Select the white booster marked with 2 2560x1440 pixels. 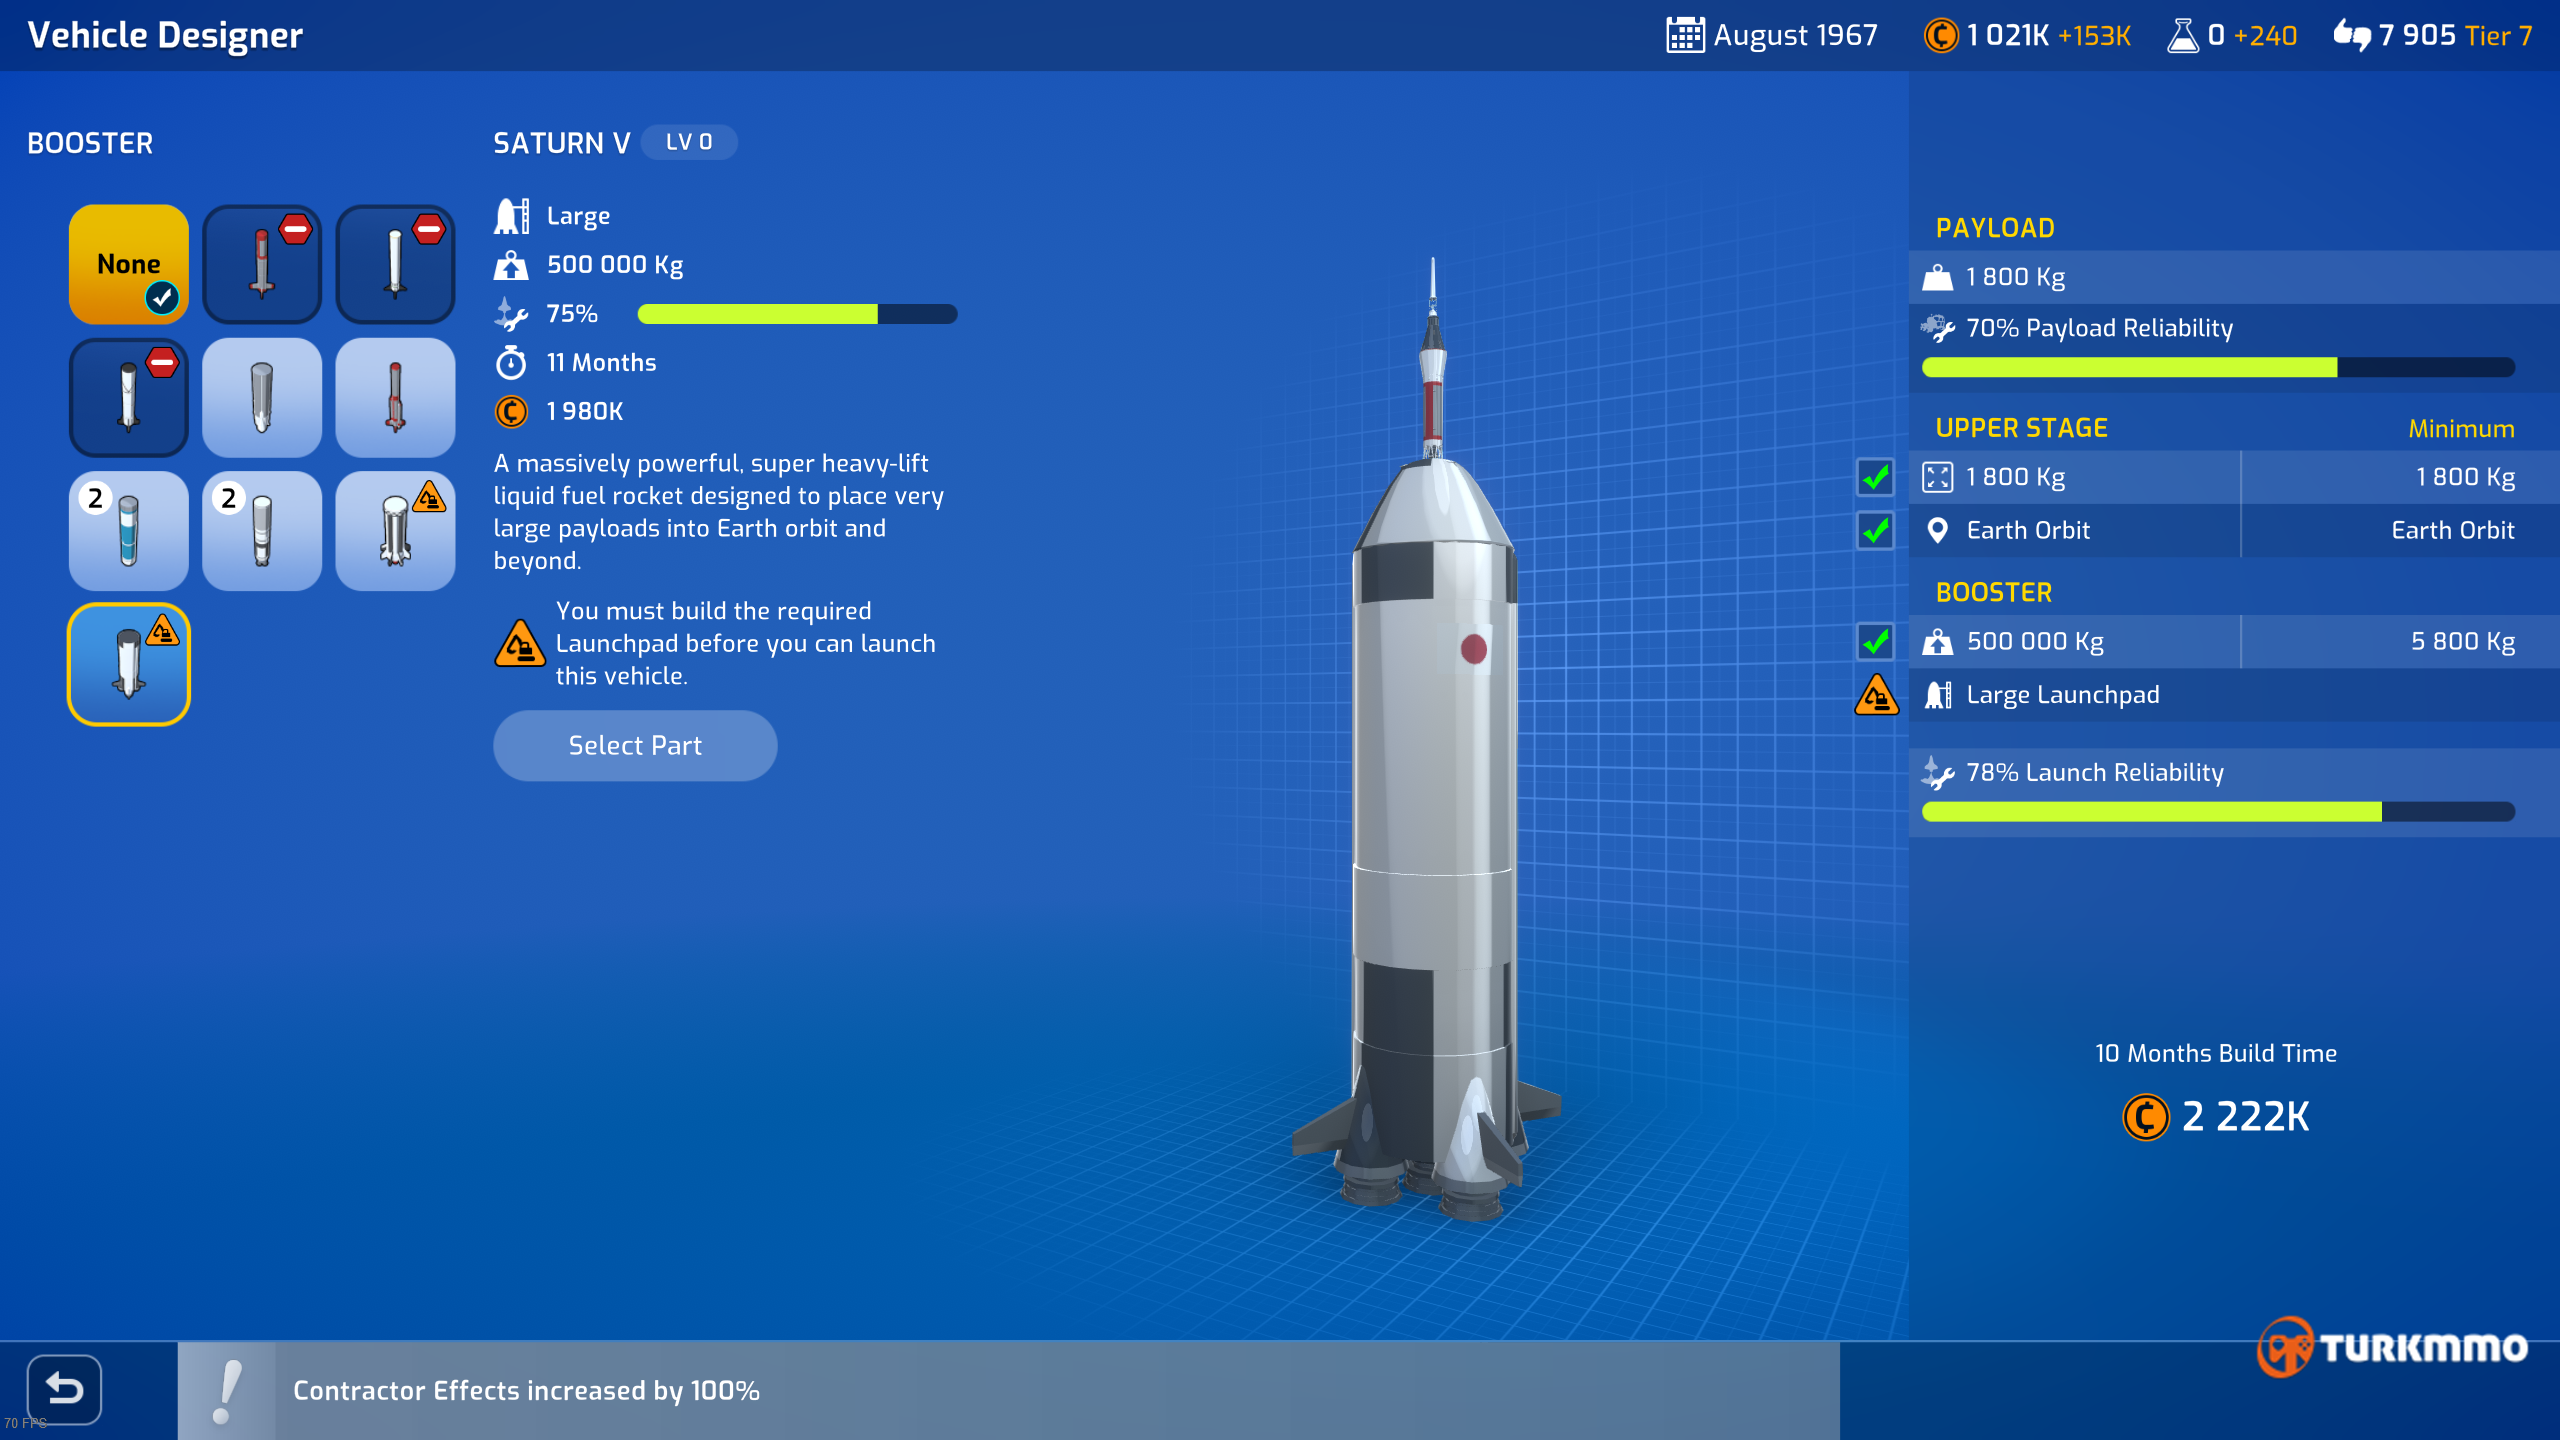(262, 530)
